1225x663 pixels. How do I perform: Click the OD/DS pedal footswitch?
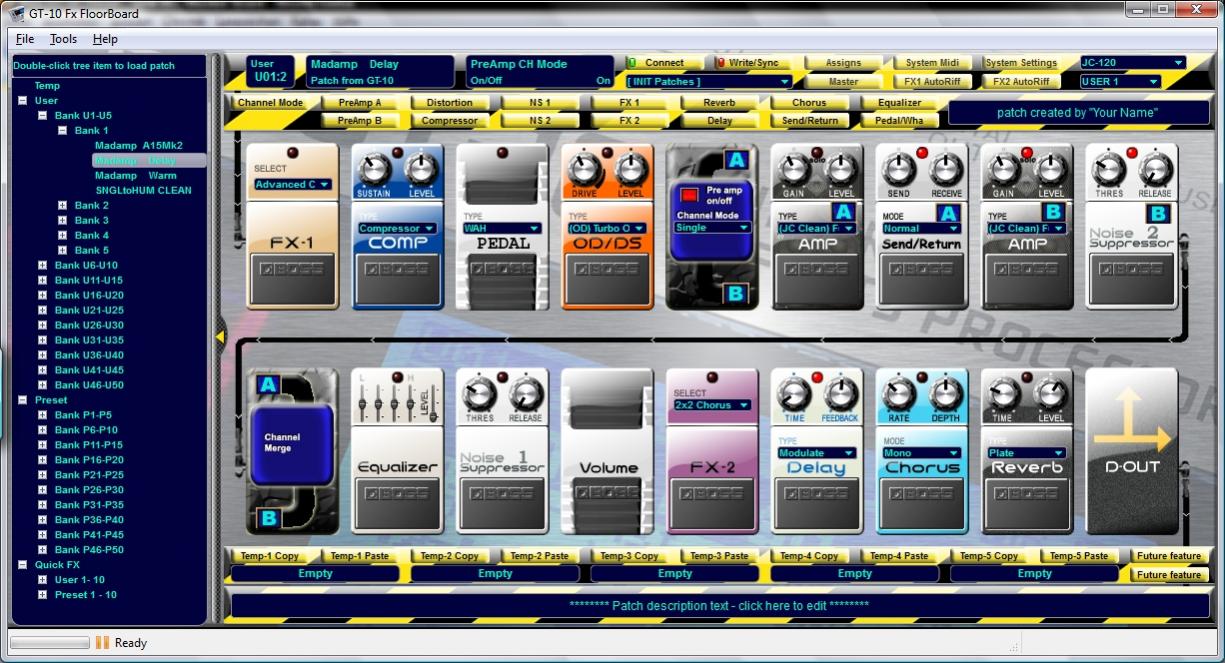[607, 276]
